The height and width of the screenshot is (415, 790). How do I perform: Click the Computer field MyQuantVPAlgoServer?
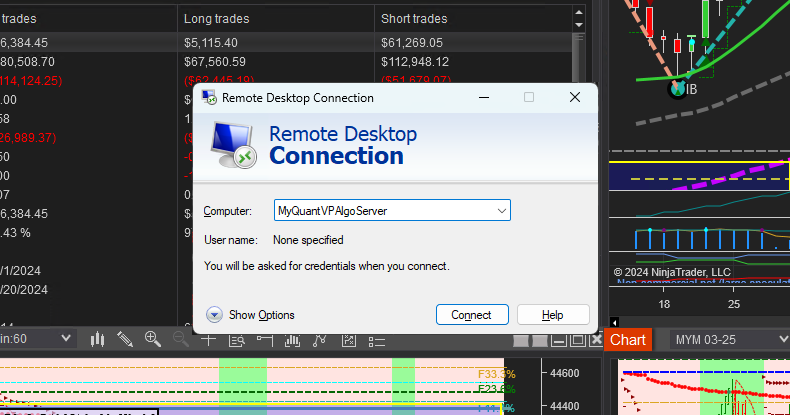coord(392,211)
